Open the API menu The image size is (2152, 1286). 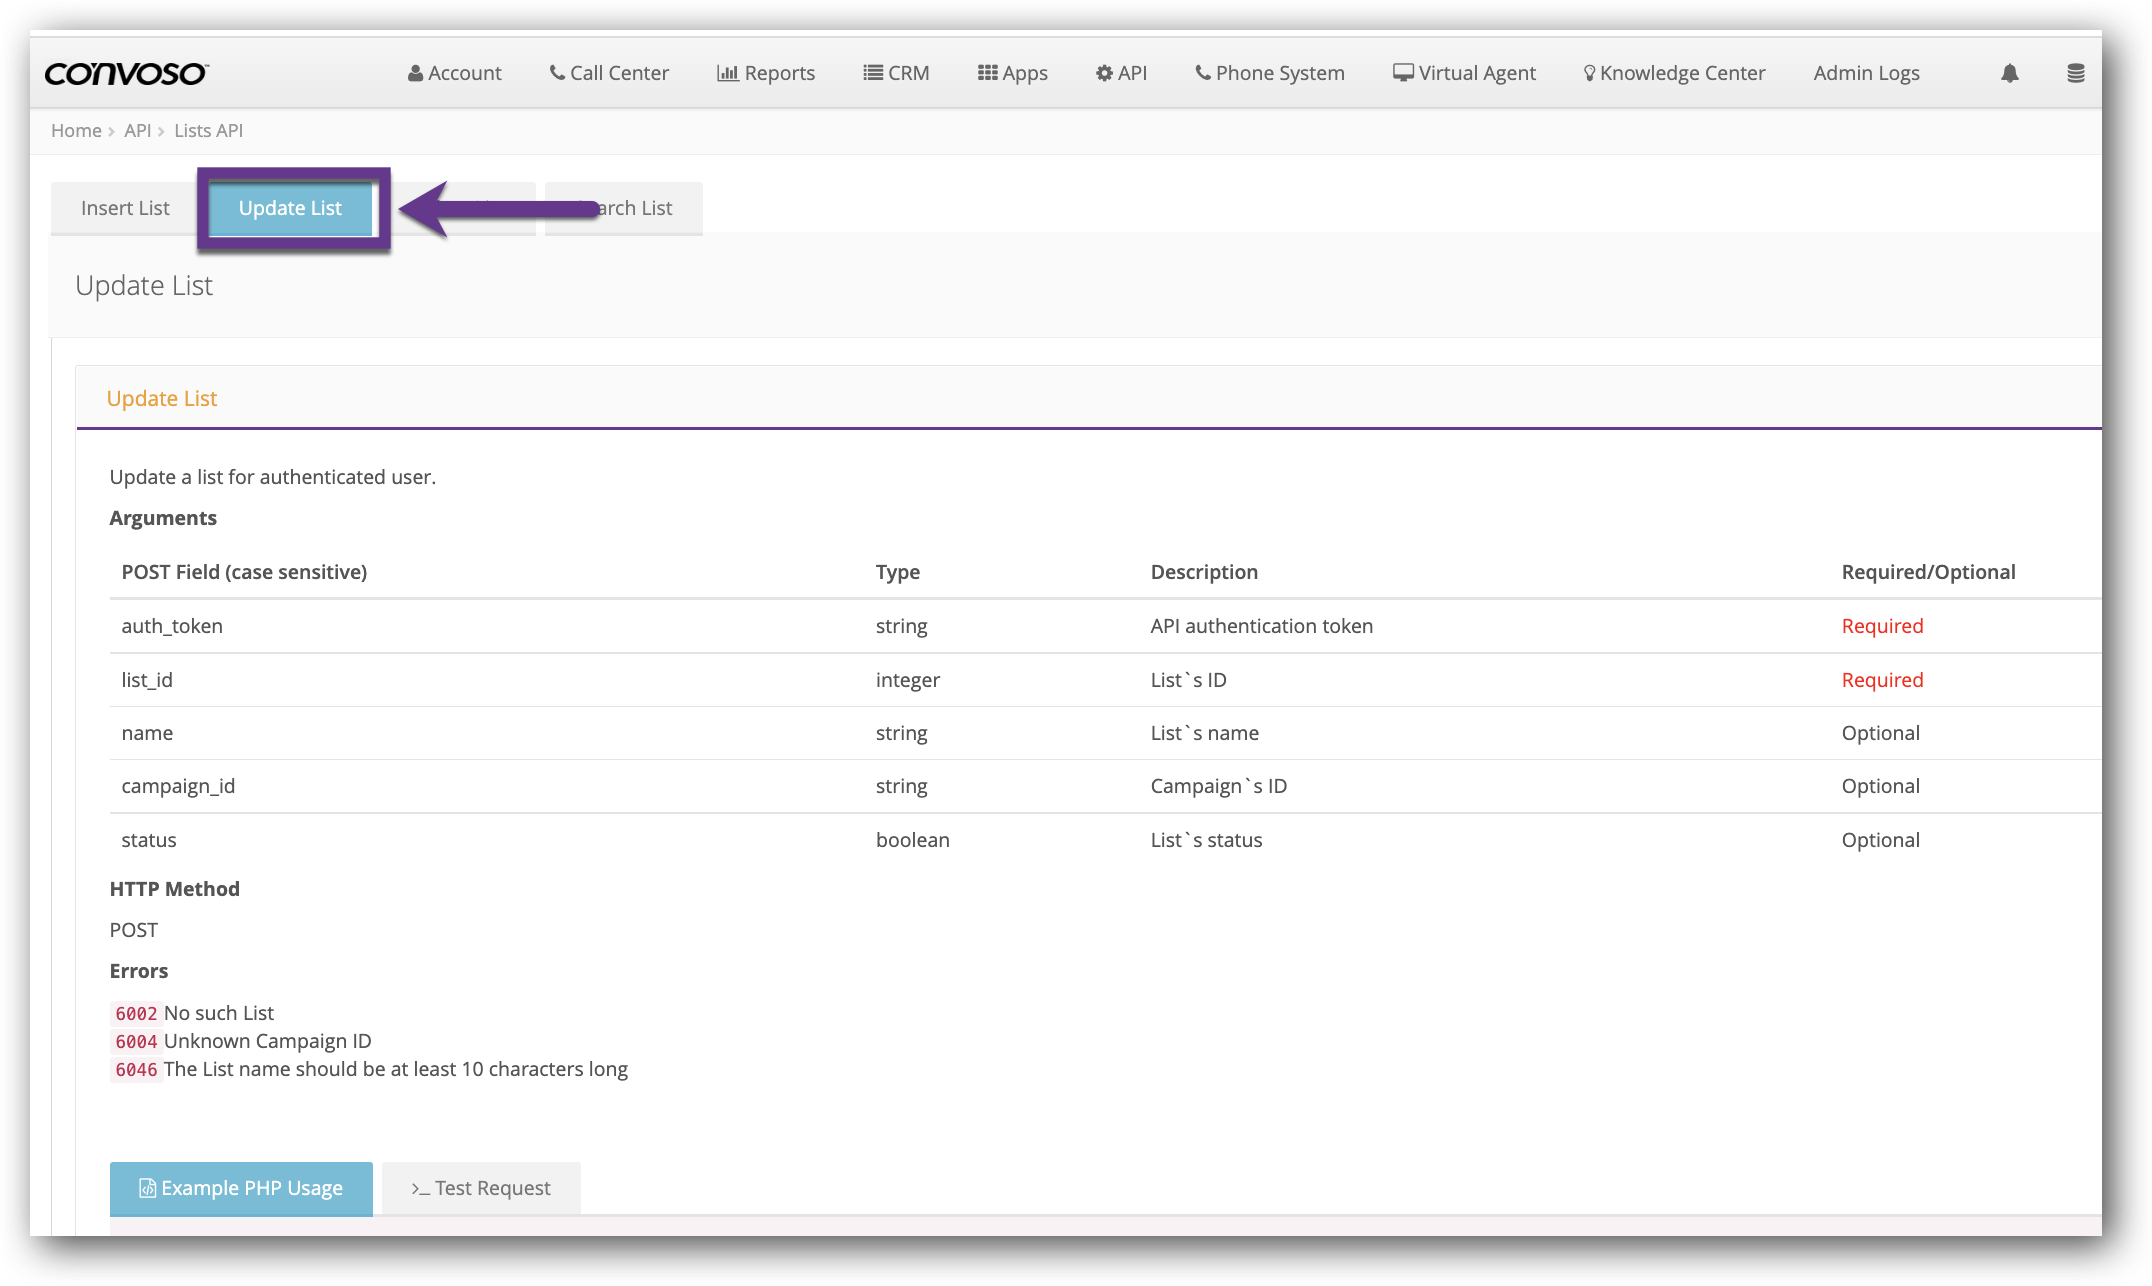1121,73
